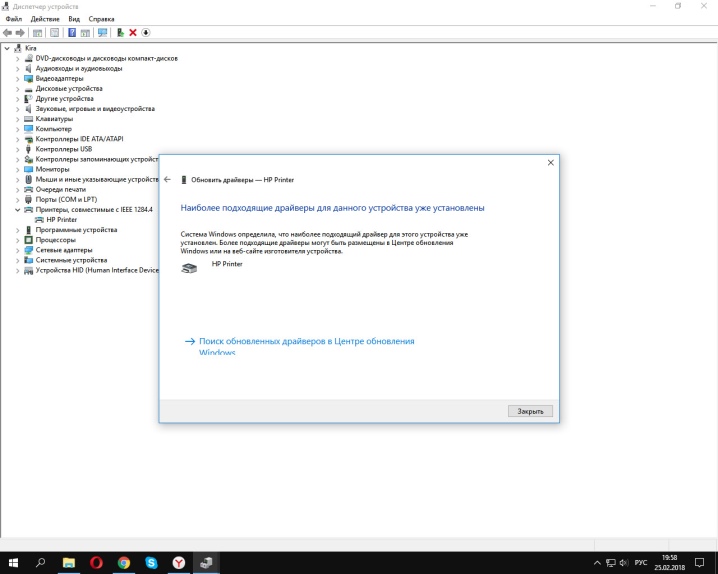
Task: Click the HP Printer icon in dialog
Action: [189, 268]
